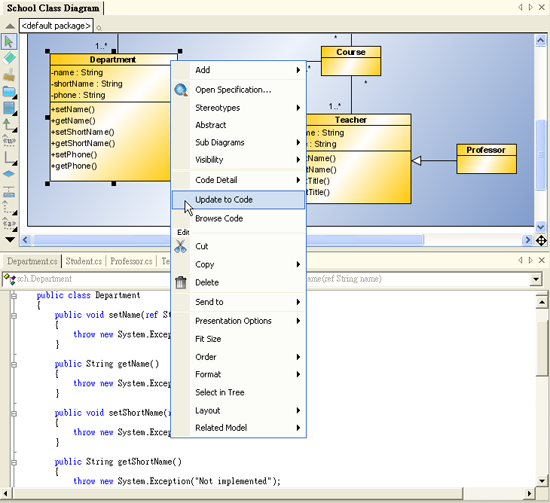Viewport: 550px width, 503px height.
Task: Collapse the setShortName method region
Action: tap(14, 414)
